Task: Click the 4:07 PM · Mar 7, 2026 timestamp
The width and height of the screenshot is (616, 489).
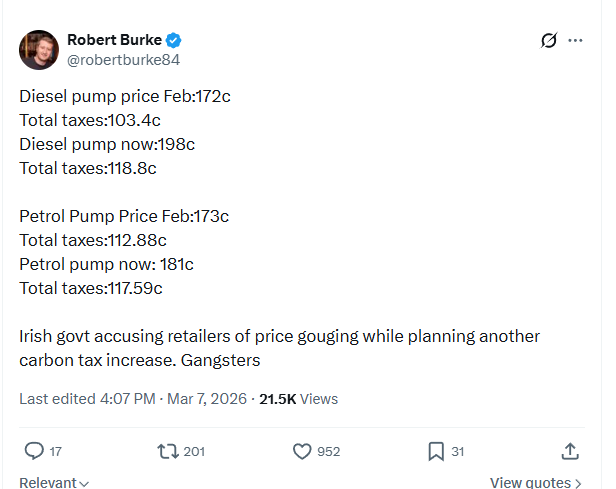Action: click(x=176, y=398)
